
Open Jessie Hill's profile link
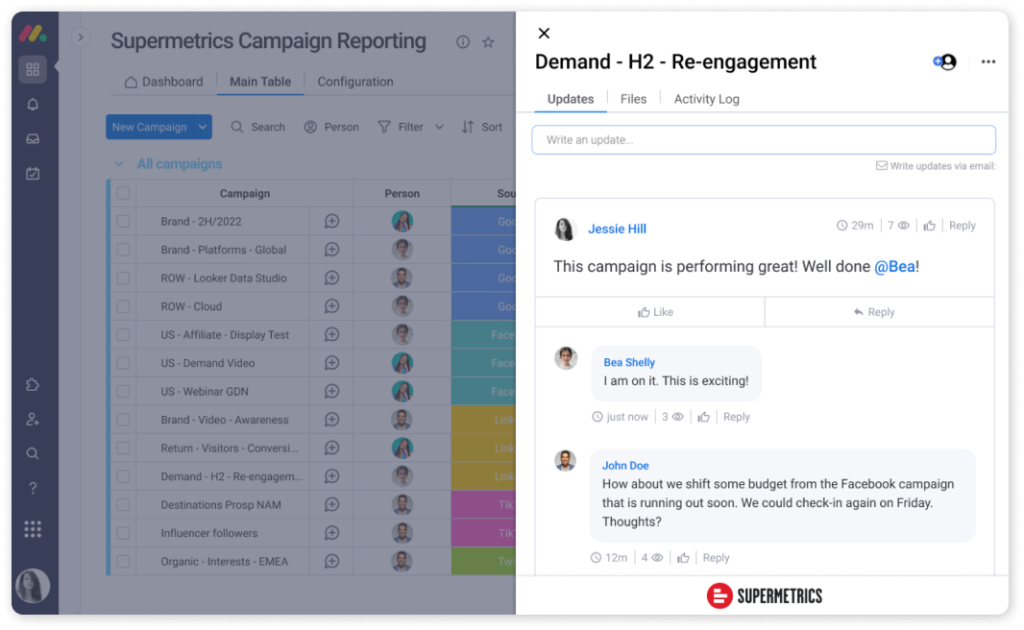[617, 229]
